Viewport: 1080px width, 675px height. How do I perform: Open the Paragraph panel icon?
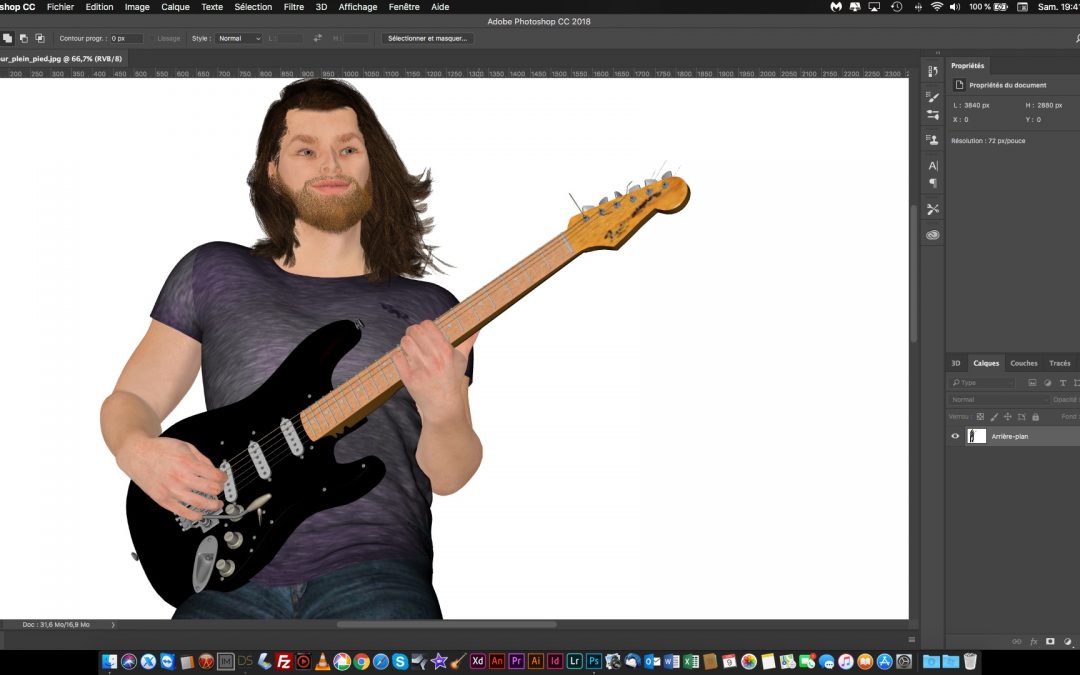[x=933, y=183]
